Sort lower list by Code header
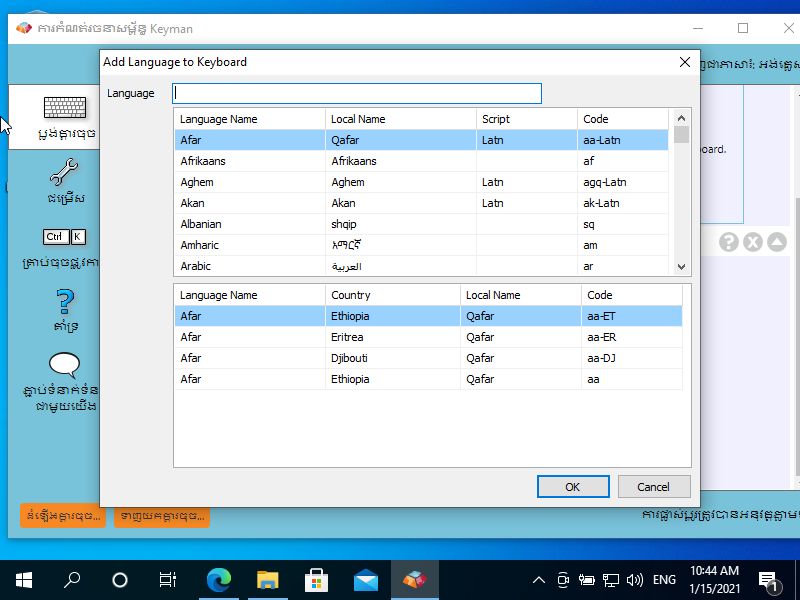Screen dimensions: 800x600 point(632,295)
